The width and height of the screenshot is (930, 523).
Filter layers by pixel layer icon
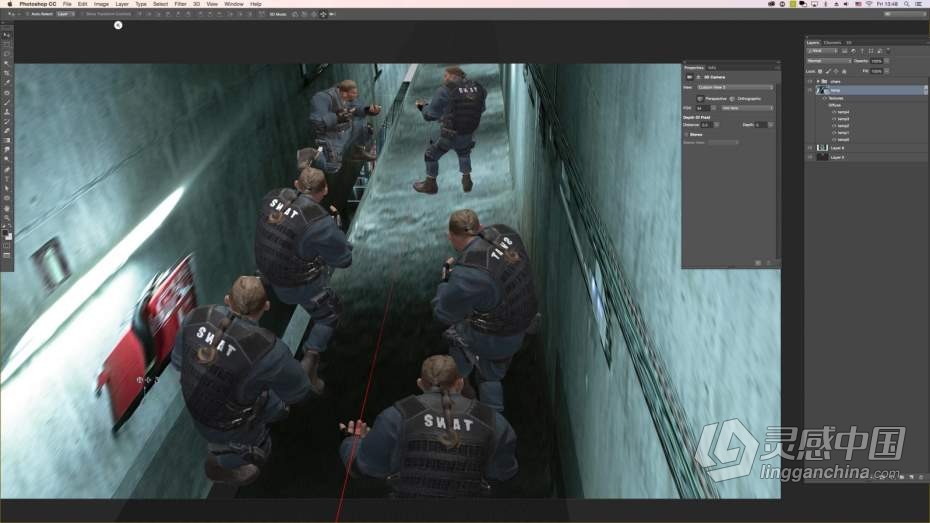(x=845, y=51)
